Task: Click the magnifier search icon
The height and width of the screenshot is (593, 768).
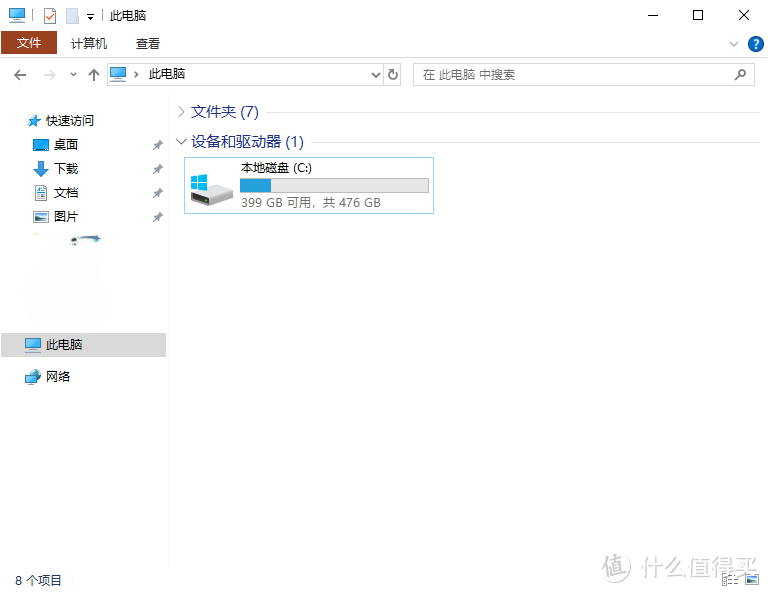Action: pyautogui.click(x=741, y=75)
